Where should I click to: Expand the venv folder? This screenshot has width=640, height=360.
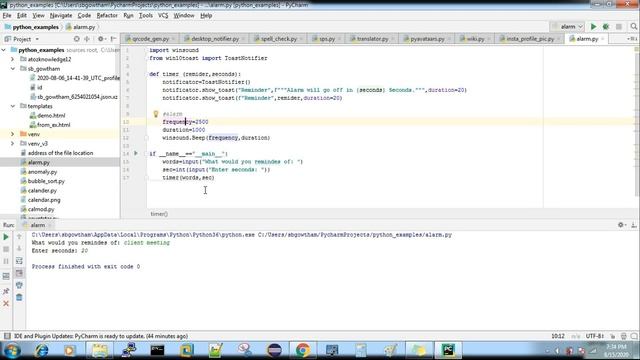[x=13, y=134]
